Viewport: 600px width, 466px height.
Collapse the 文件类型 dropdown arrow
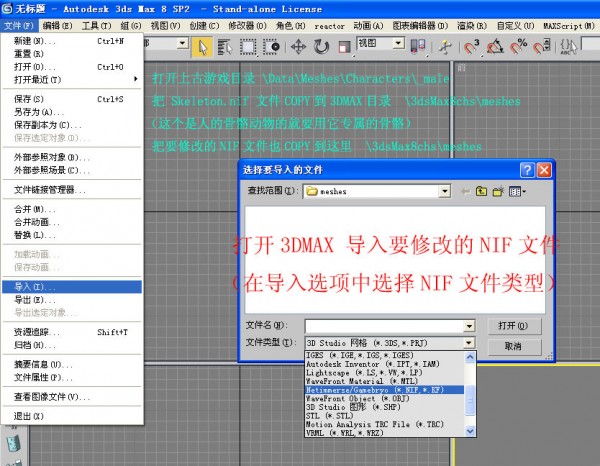pos(469,343)
